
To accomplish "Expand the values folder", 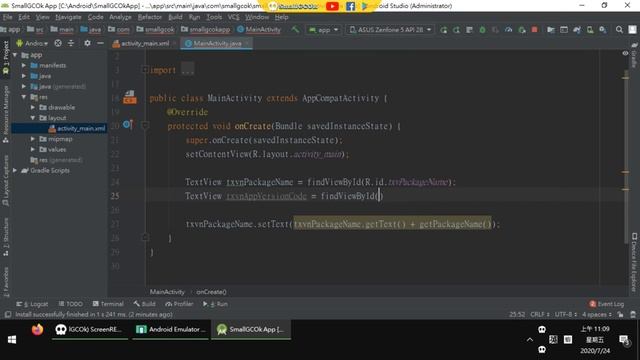I will click(x=33, y=149).
